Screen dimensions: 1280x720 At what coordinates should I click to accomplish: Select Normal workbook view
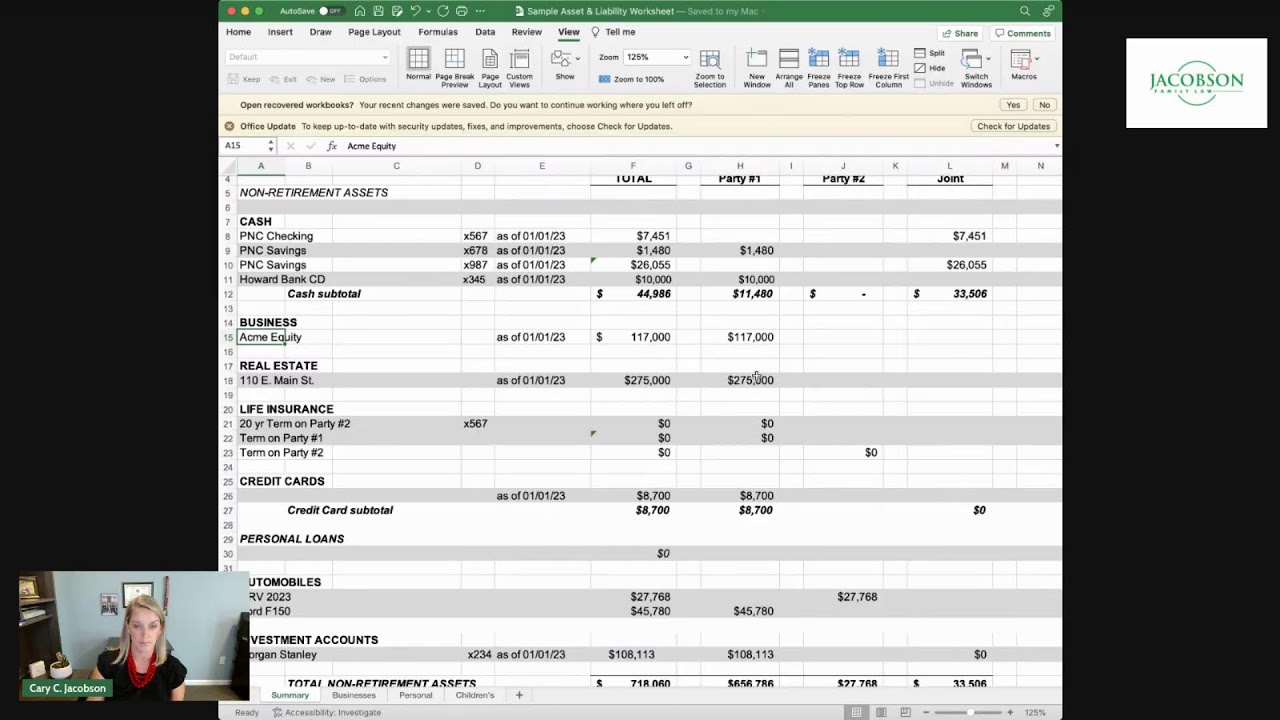[x=418, y=66]
